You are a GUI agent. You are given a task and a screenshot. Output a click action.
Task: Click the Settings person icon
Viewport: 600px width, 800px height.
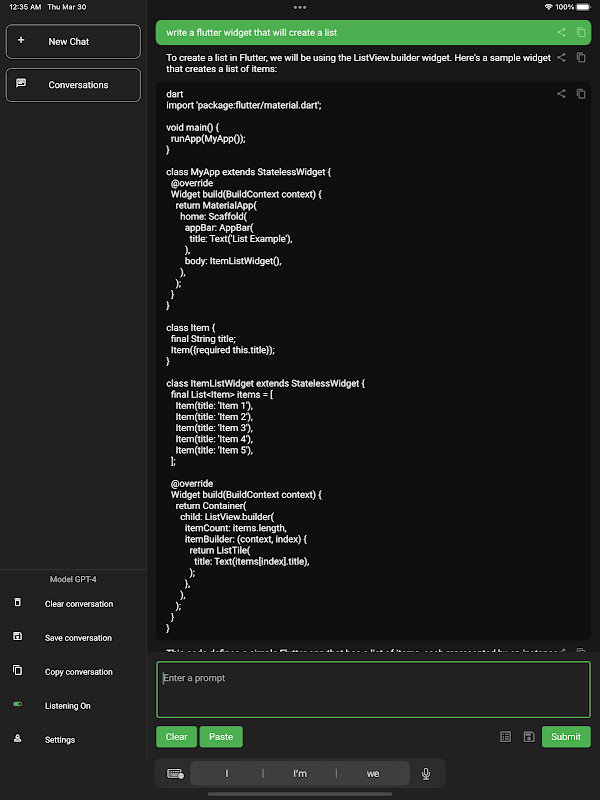(x=17, y=738)
